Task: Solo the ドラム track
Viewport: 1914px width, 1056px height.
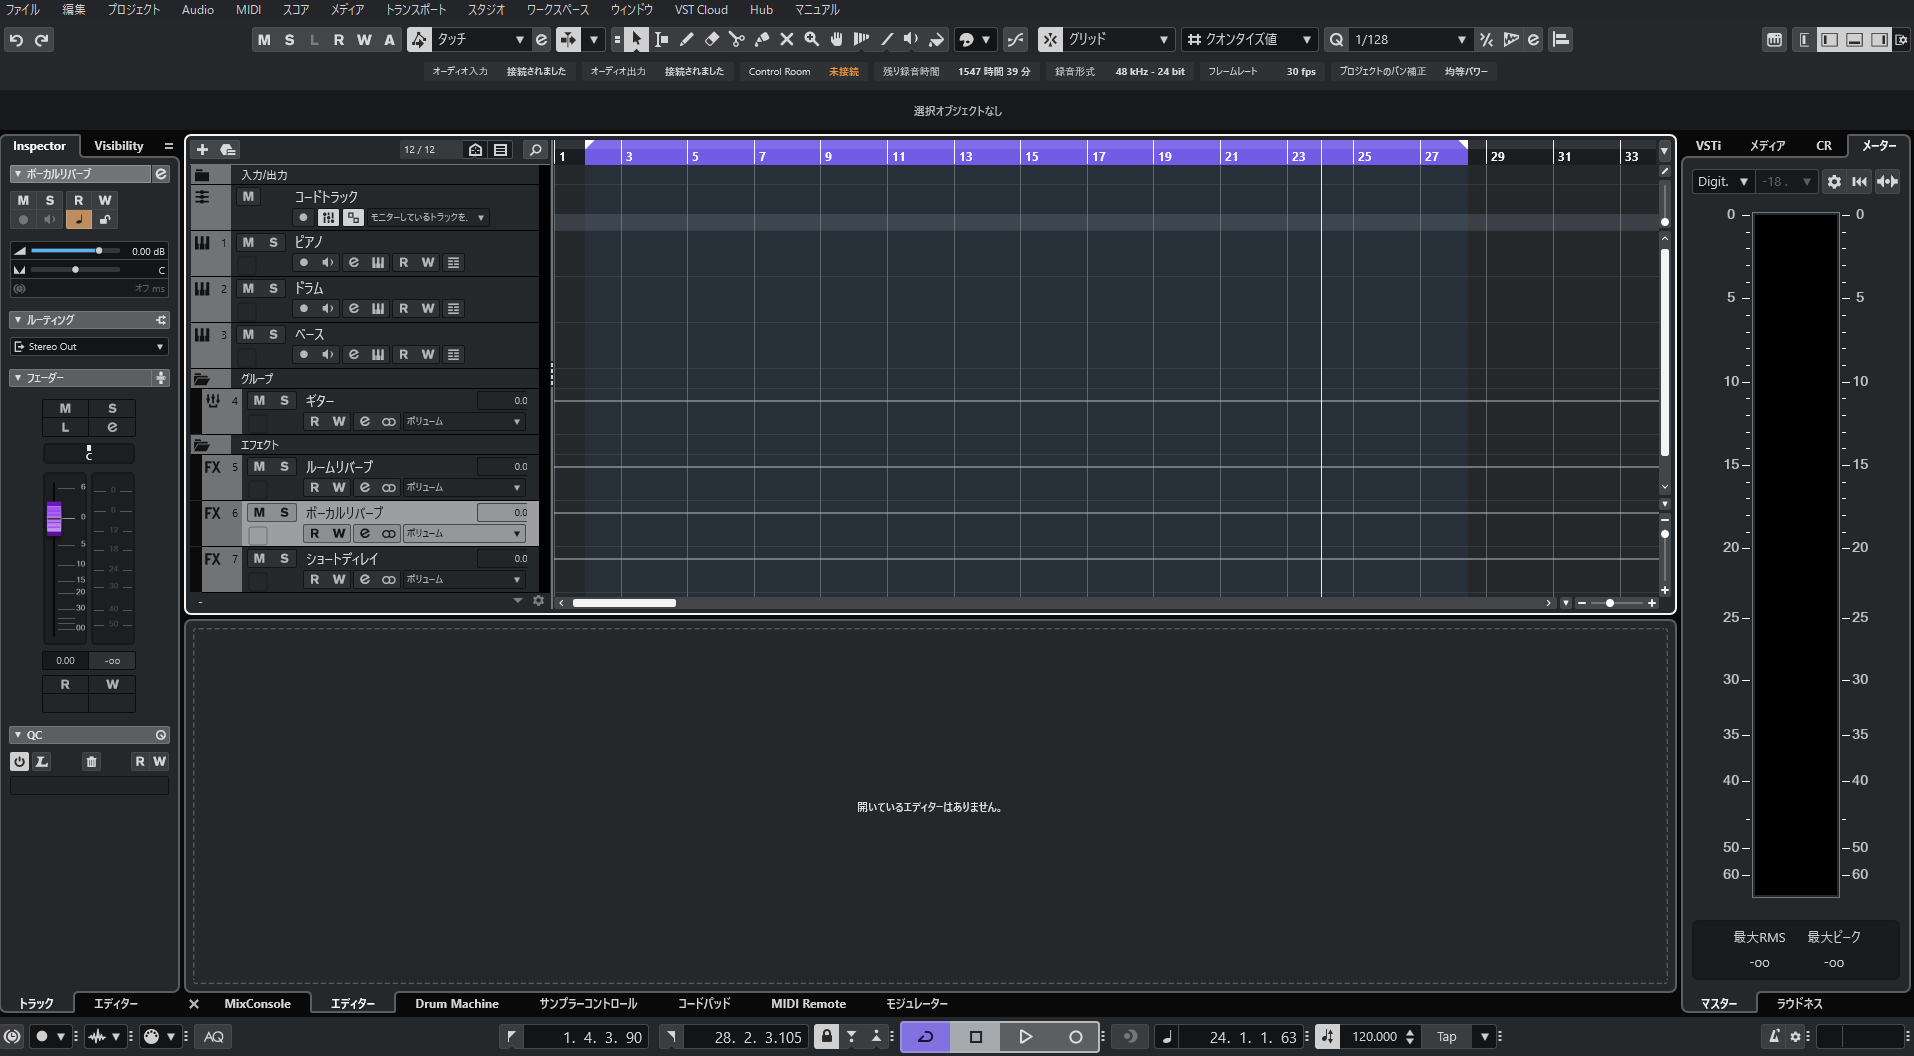Action: 273,289
